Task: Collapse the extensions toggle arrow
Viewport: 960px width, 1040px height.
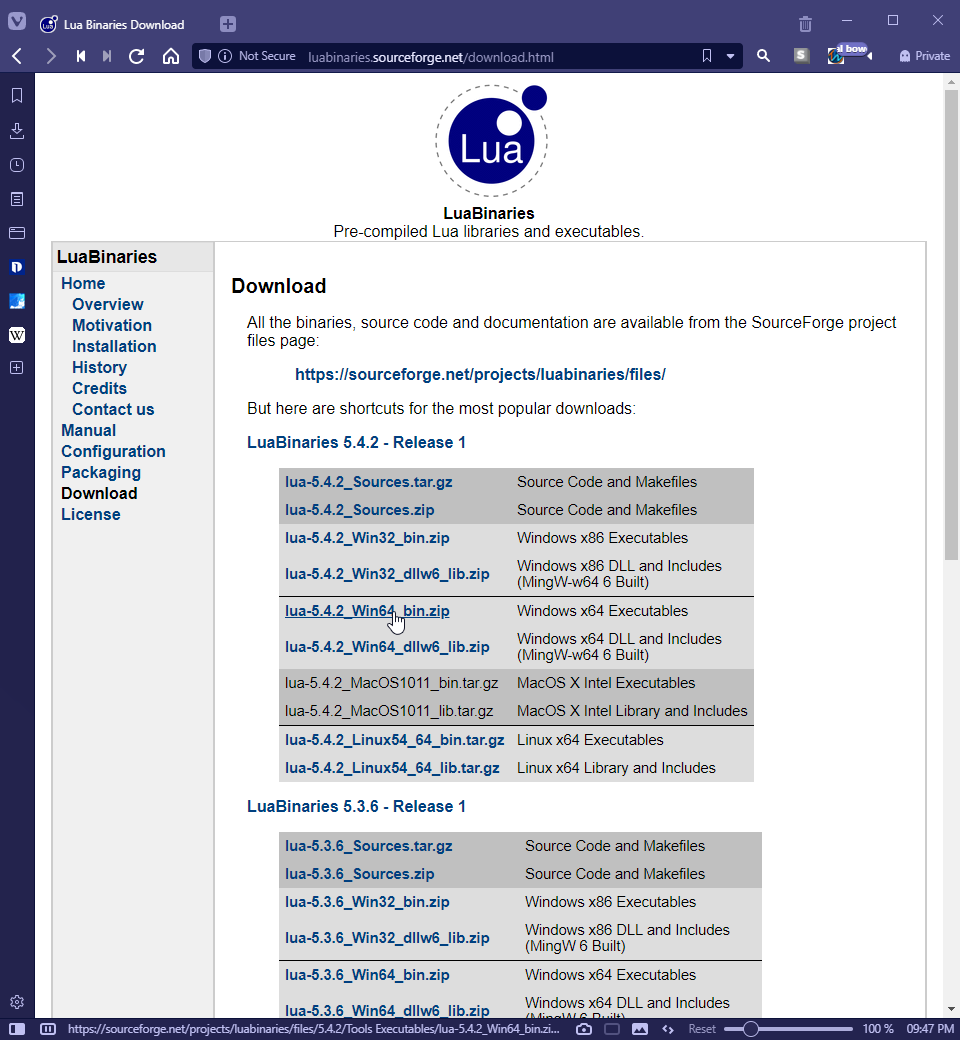Action: click(869, 56)
